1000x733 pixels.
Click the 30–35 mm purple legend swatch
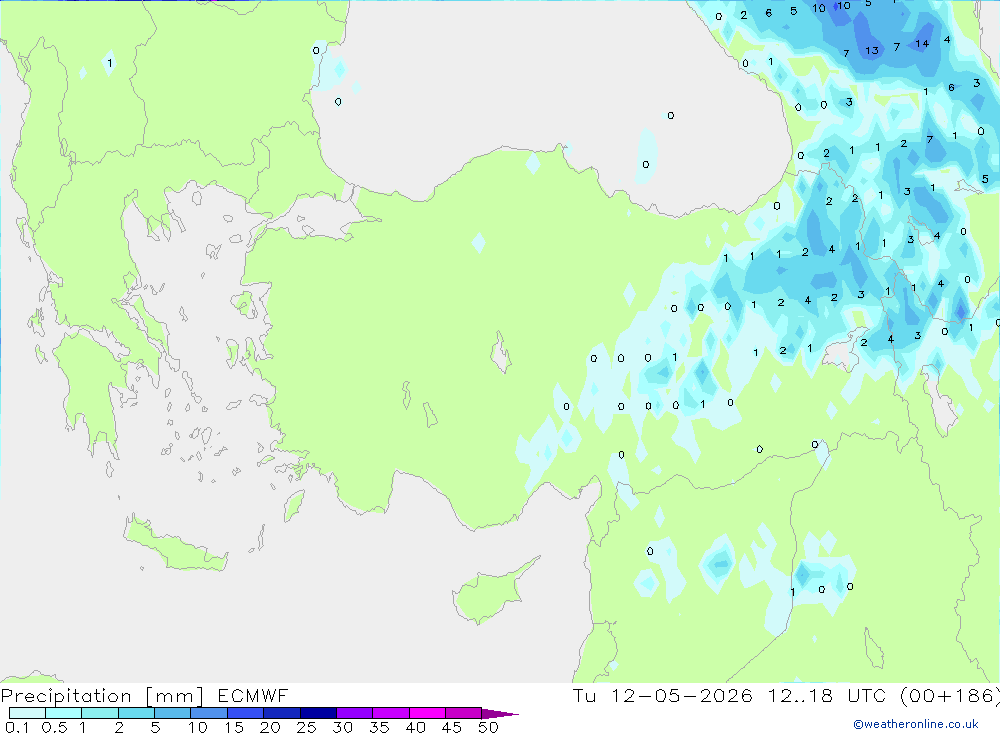point(354,713)
